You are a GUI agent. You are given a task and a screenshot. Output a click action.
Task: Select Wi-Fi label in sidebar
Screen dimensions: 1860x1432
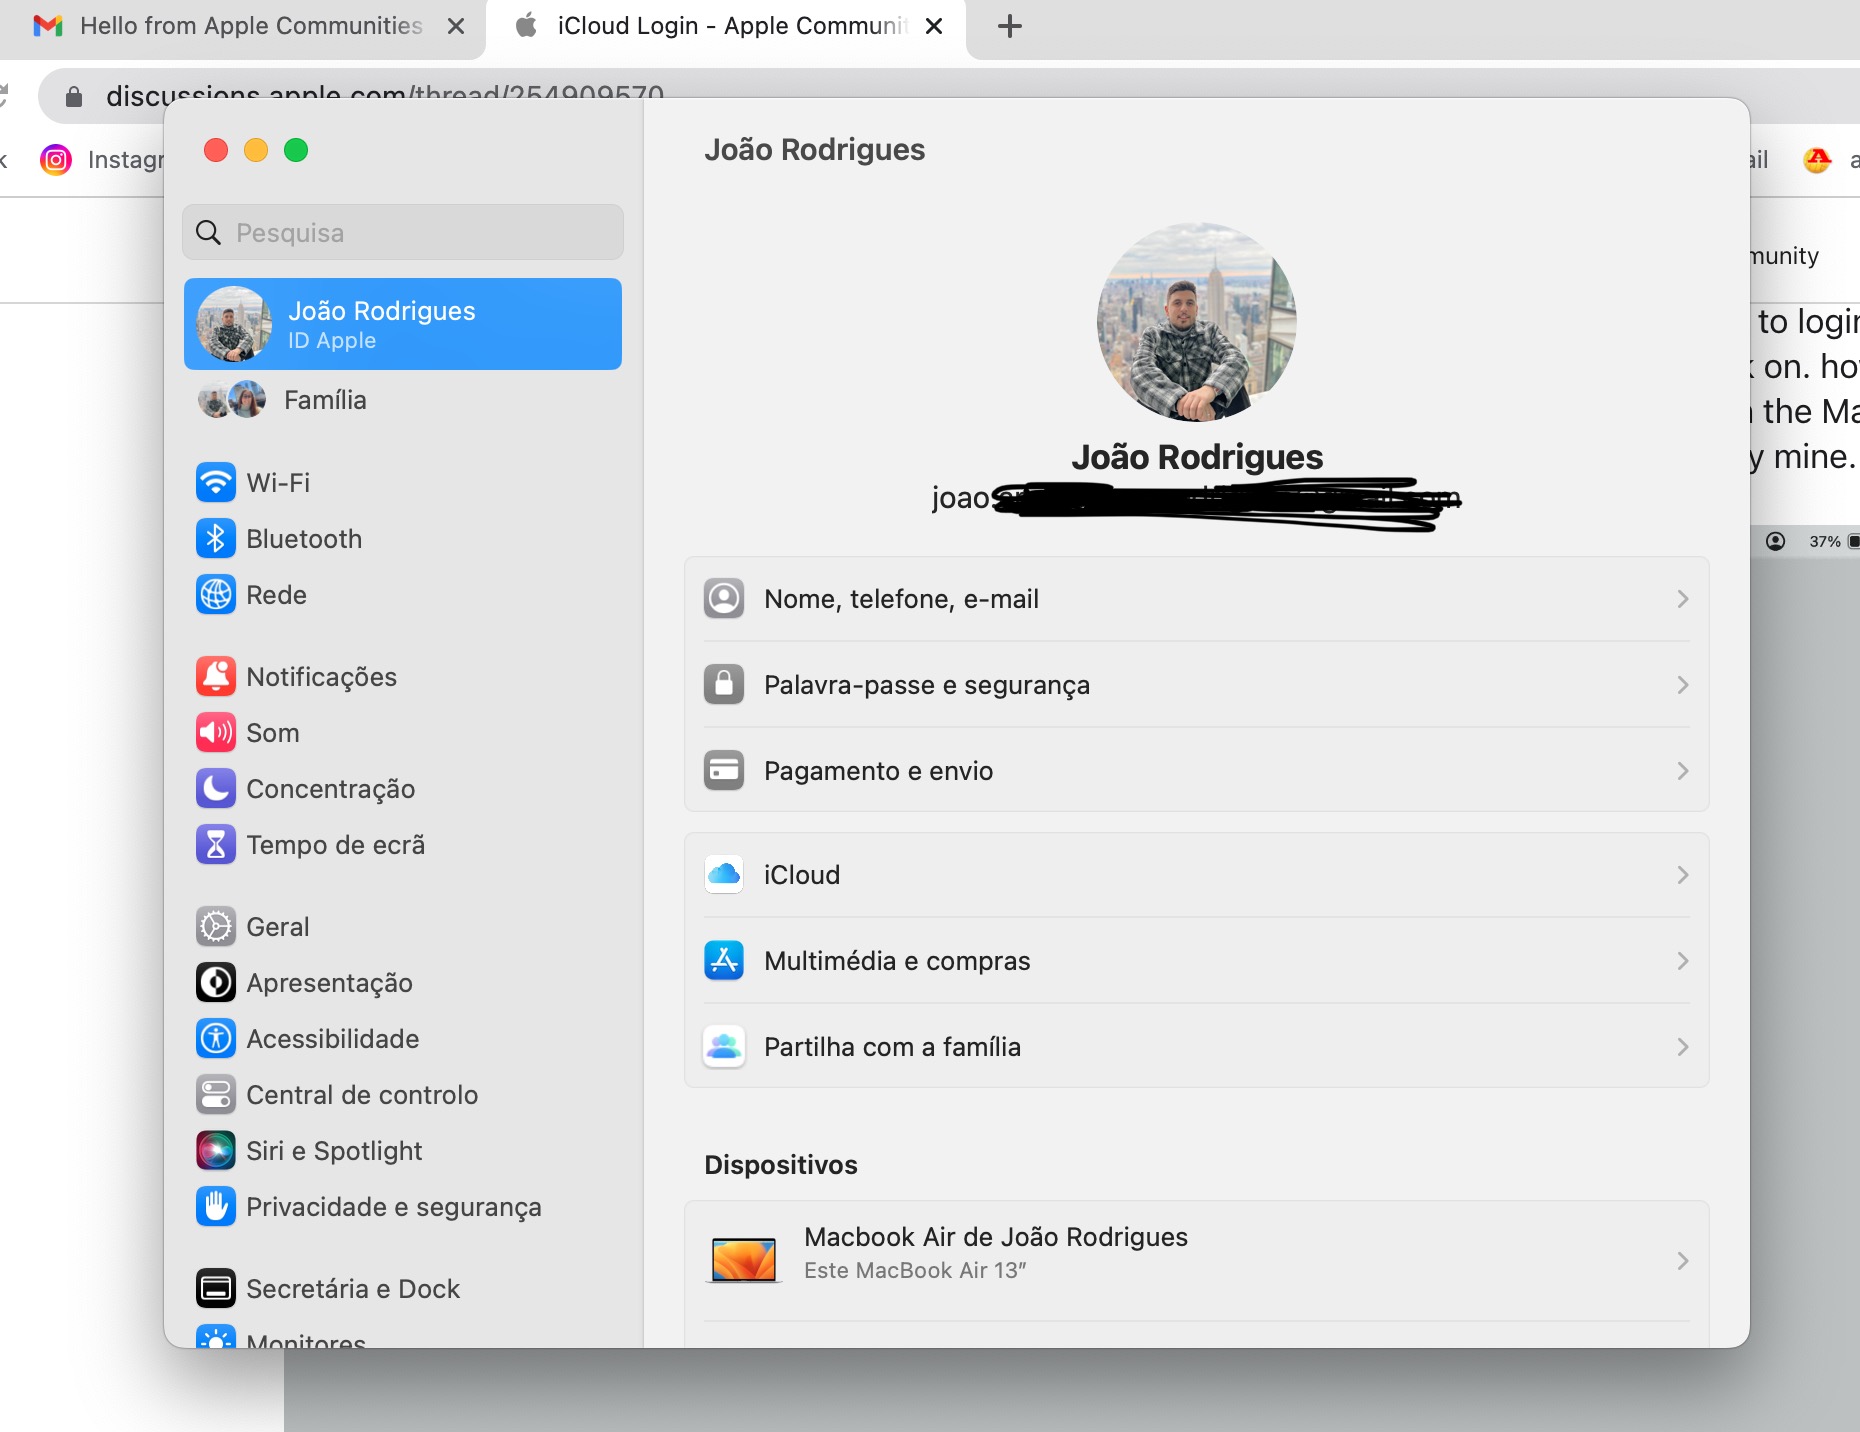coord(278,483)
